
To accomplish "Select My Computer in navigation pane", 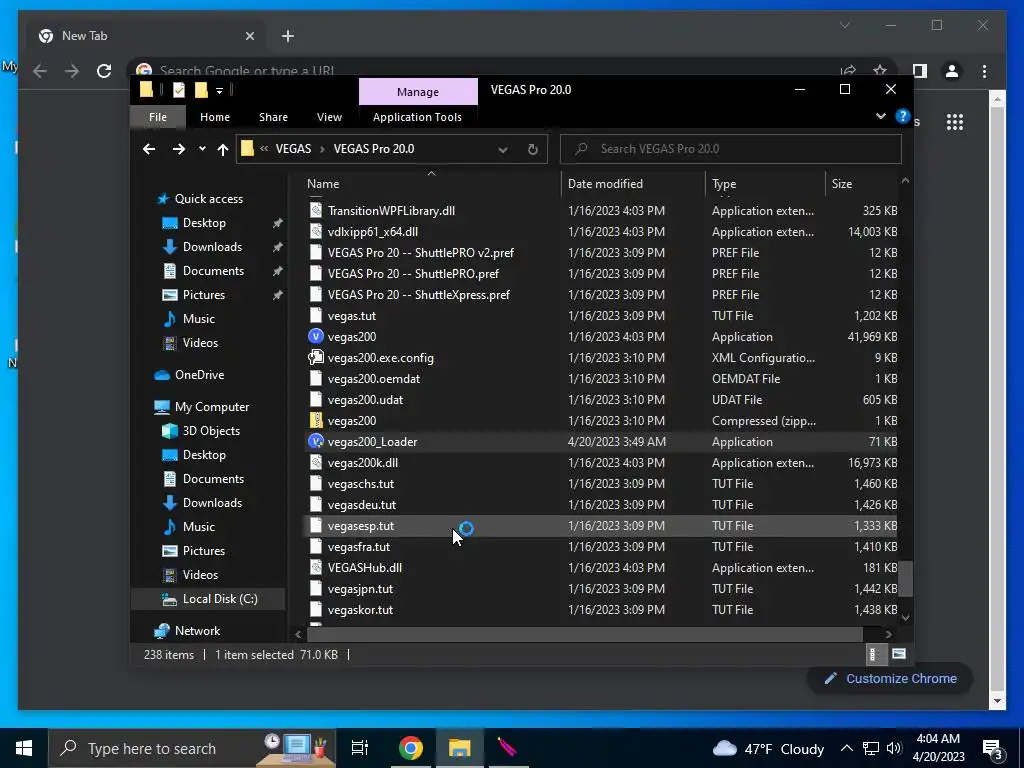I will click(x=212, y=407).
